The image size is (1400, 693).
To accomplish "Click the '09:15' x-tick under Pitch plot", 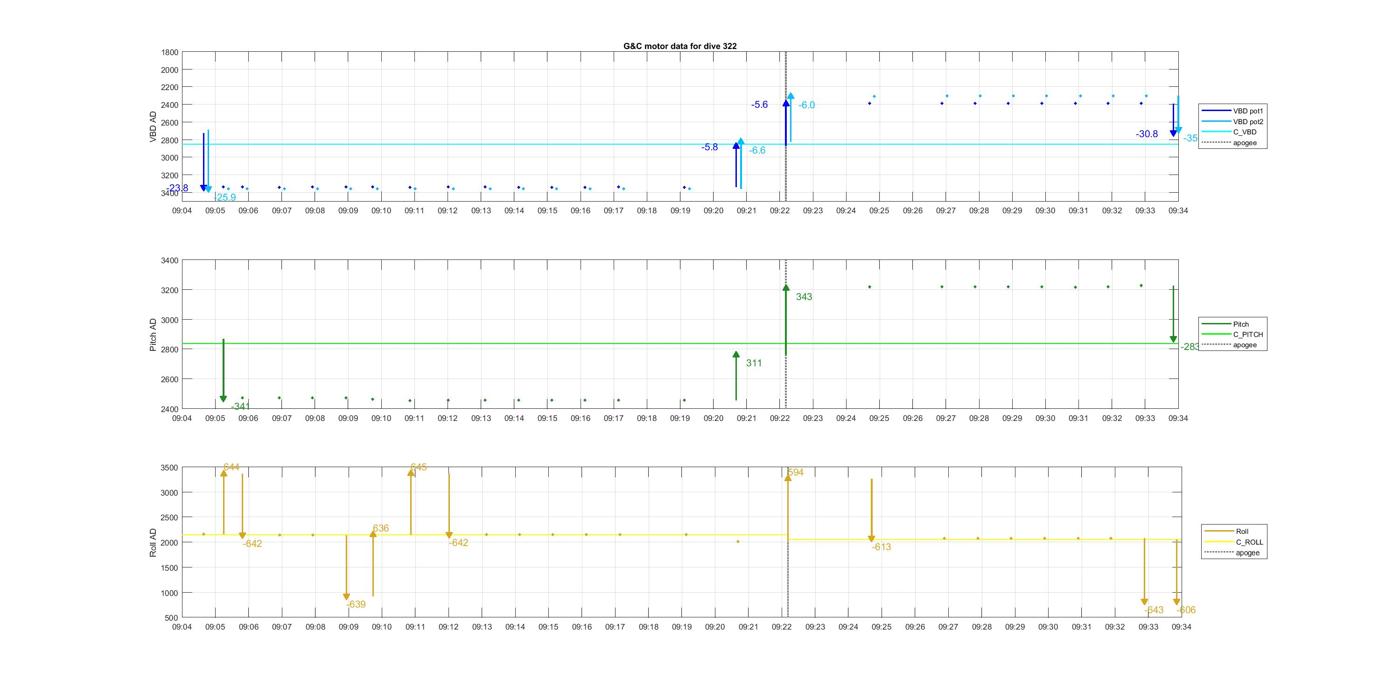I will [547, 418].
